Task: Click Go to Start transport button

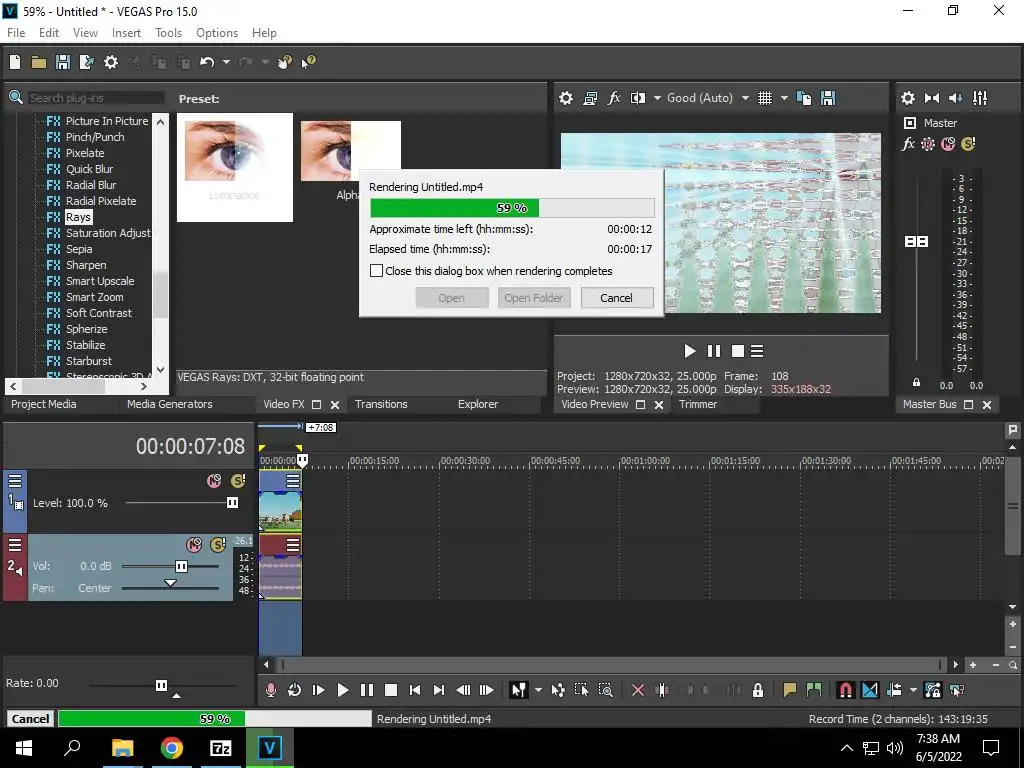Action: point(415,690)
